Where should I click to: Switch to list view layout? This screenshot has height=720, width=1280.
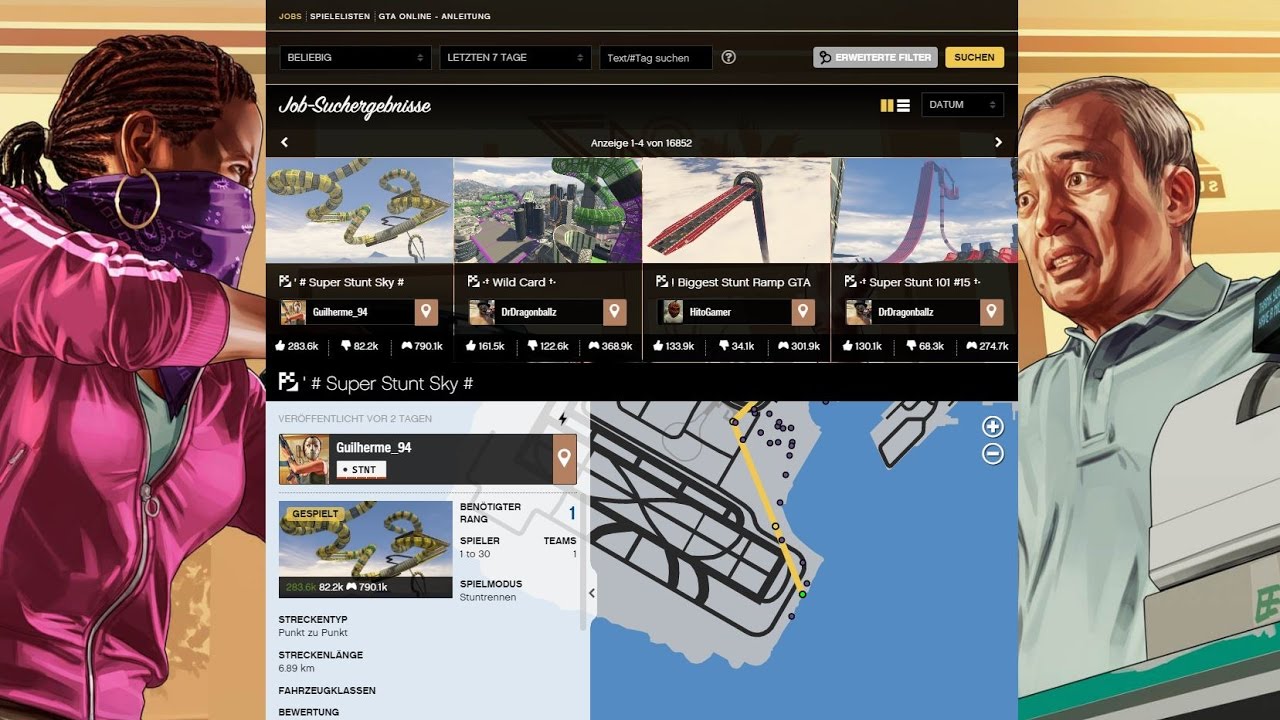point(903,105)
